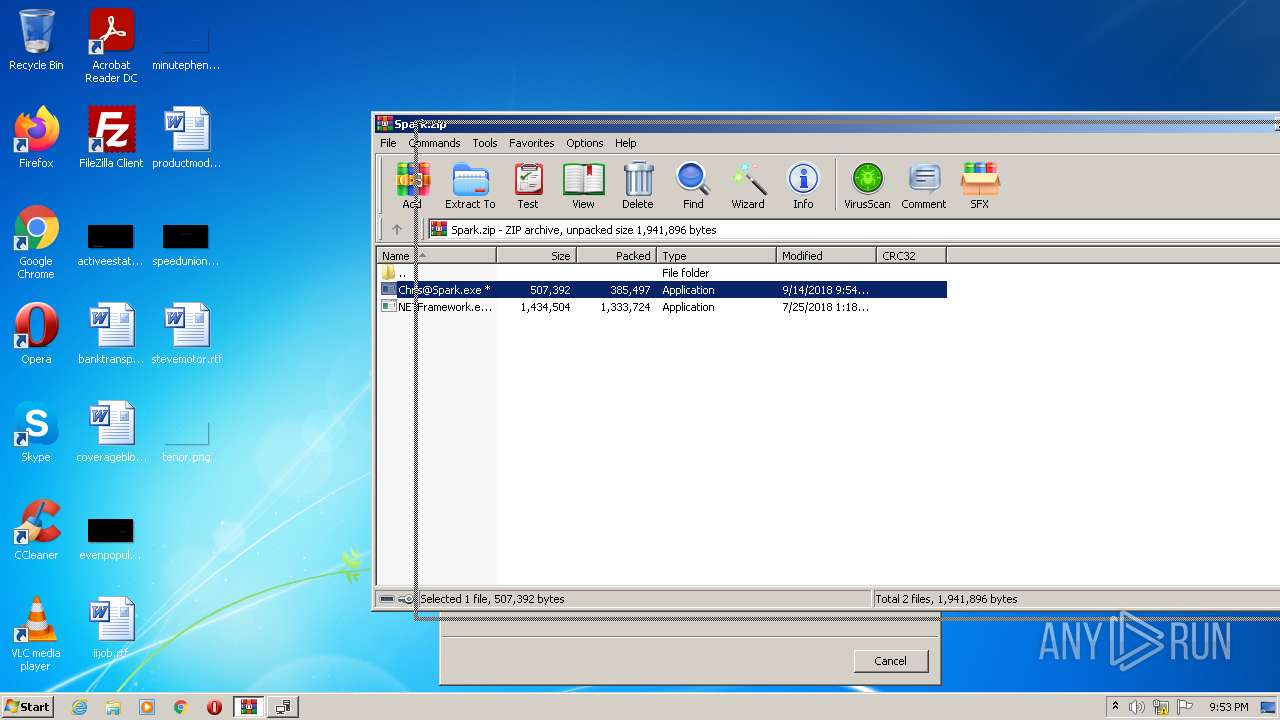Open the iijob.rtf desktop file

pyautogui.click(x=111, y=628)
